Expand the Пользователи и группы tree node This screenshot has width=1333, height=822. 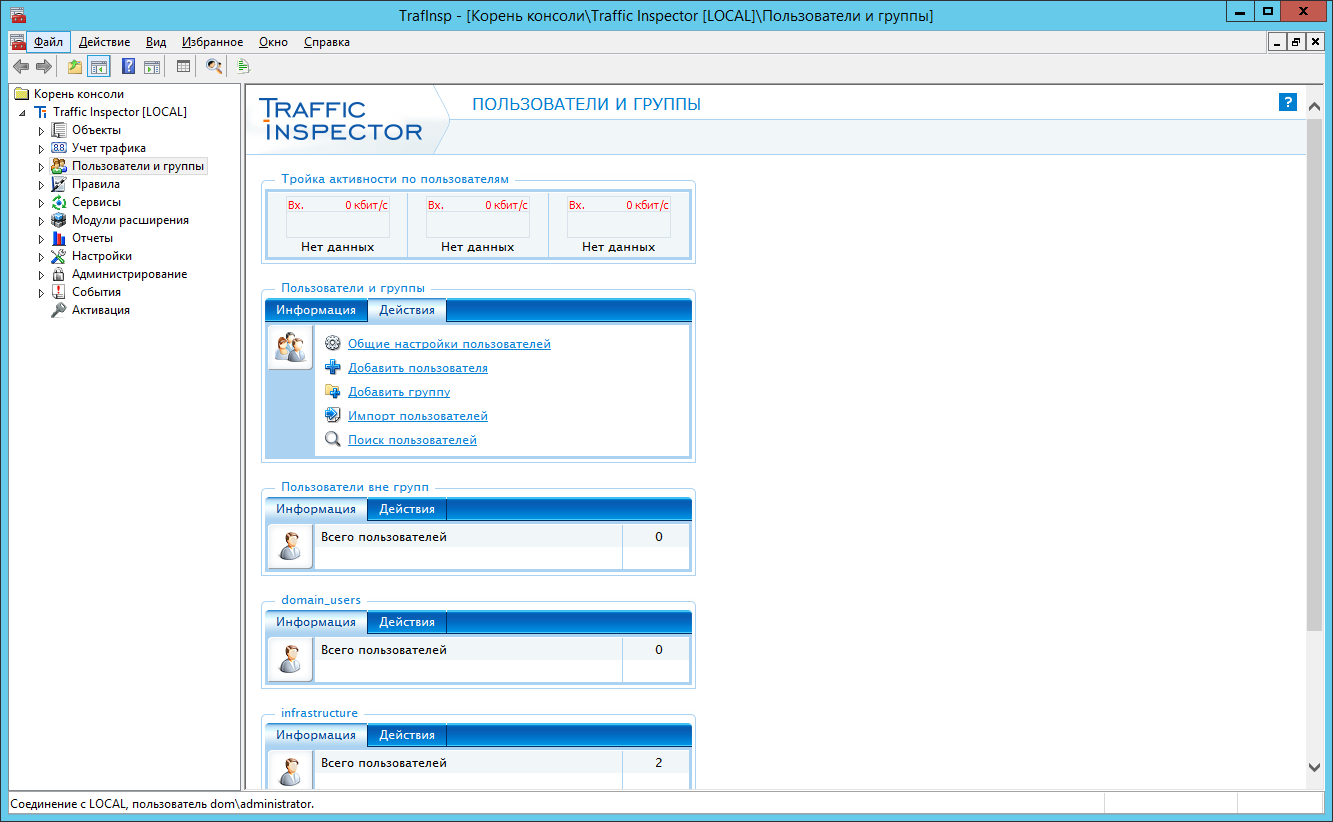point(41,166)
